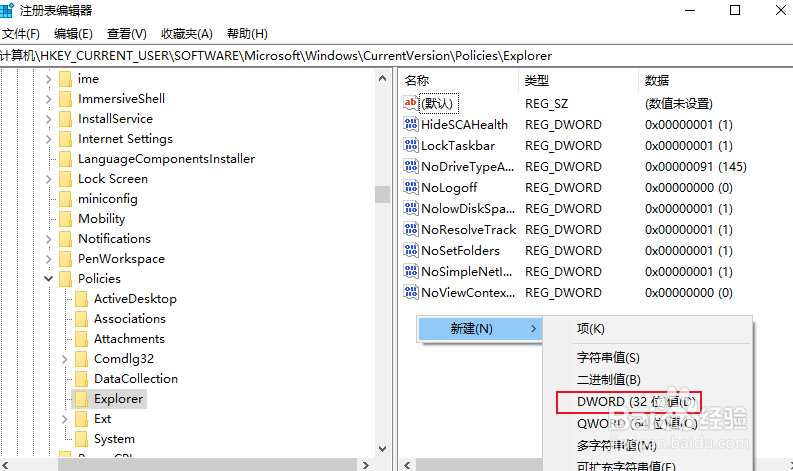Open the 编辑(E) menu
Viewport: 793px width, 471px height.
[x=73, y=34]
